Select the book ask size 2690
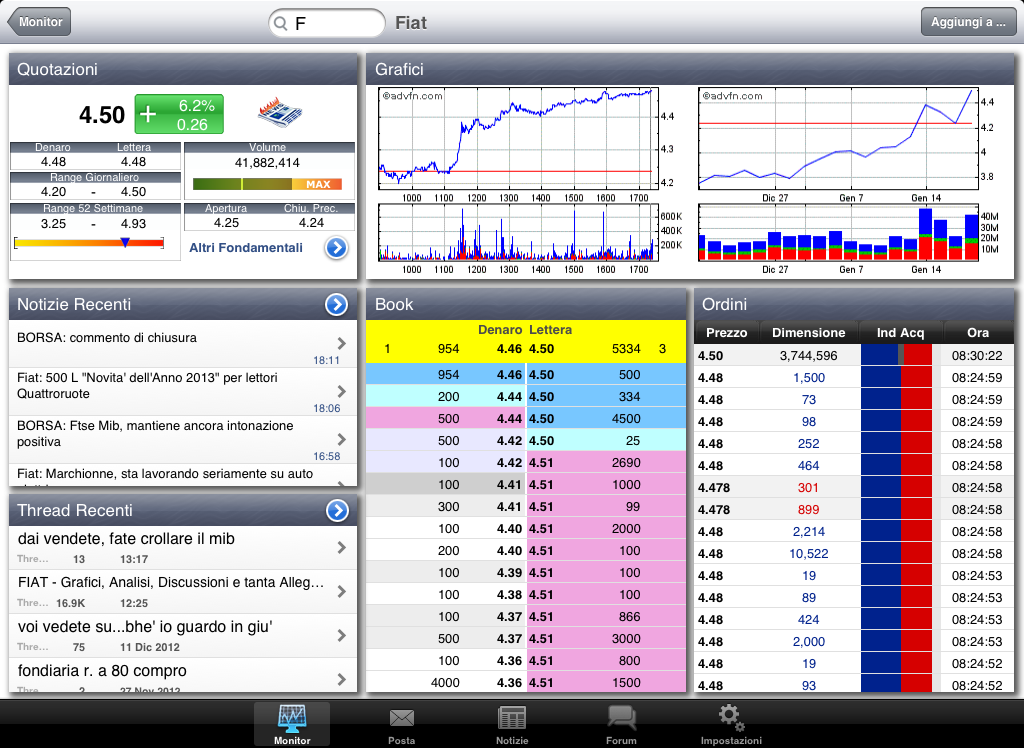The image size is (1024, 748). [x=626, y=463]
